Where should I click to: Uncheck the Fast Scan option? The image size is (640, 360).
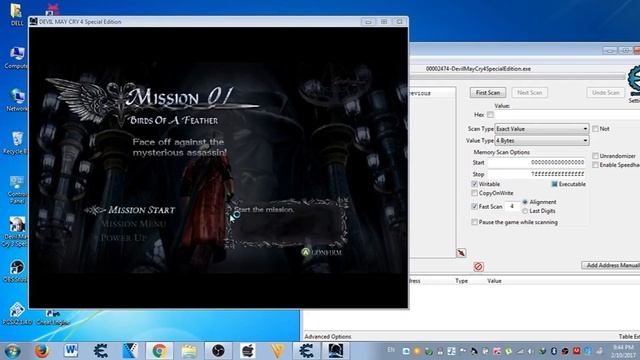click(x=474, y=207)
